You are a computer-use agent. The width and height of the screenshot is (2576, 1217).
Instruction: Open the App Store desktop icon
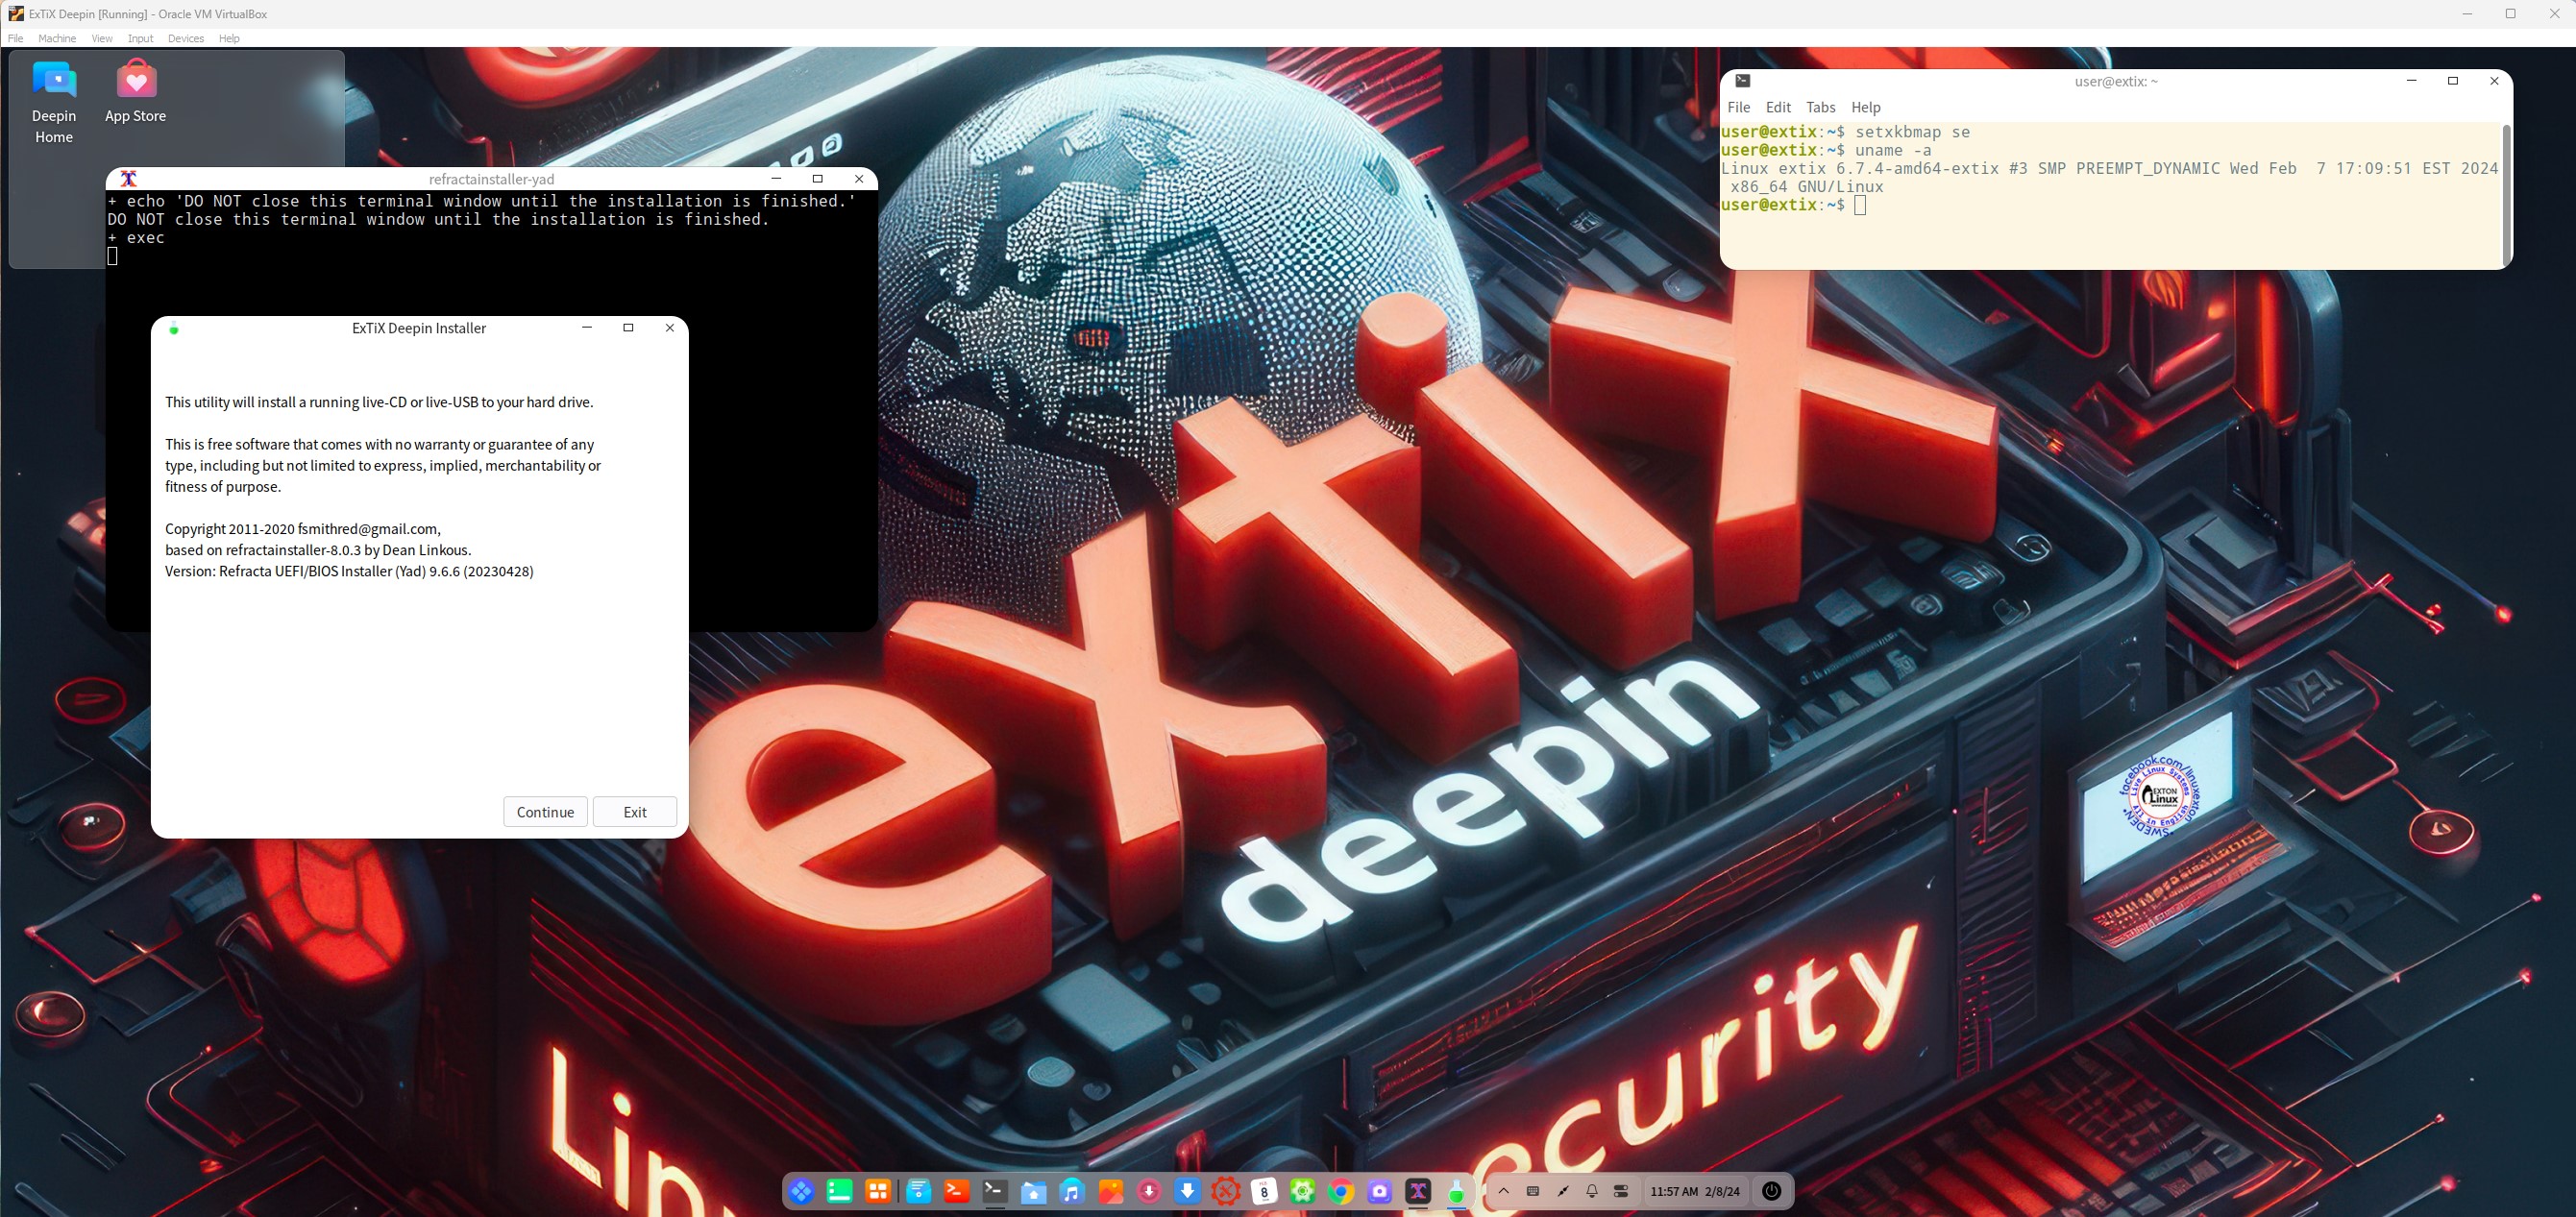[x=136, y=92]
